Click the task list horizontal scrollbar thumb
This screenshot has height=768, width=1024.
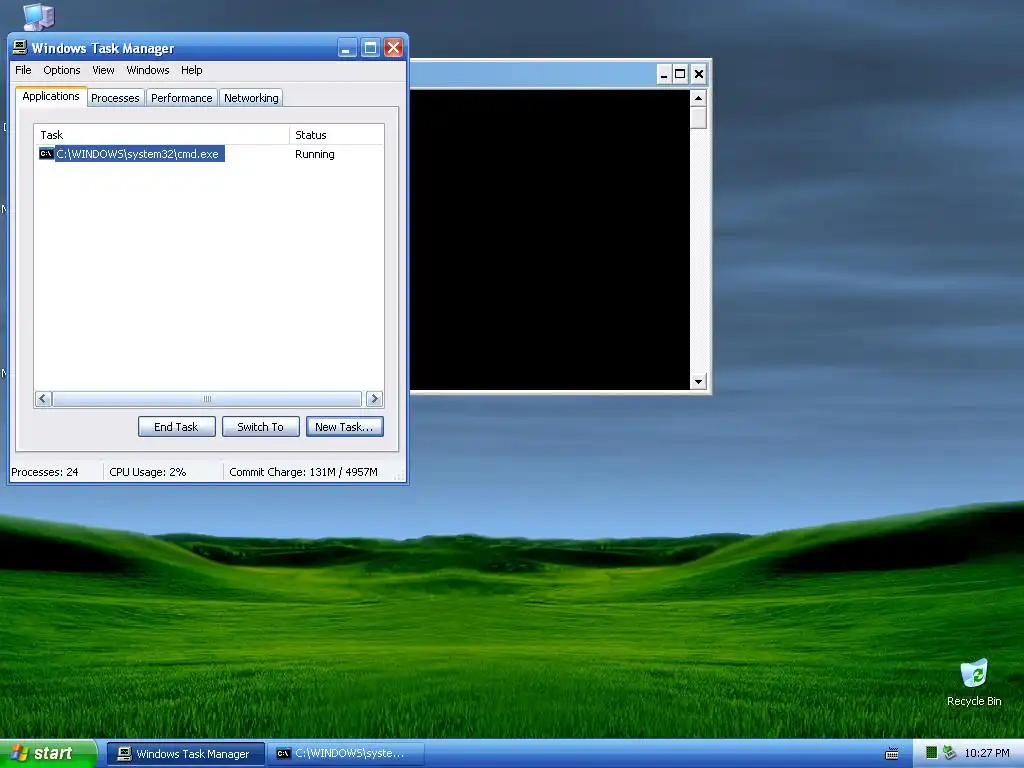click(x=207, y=398)
